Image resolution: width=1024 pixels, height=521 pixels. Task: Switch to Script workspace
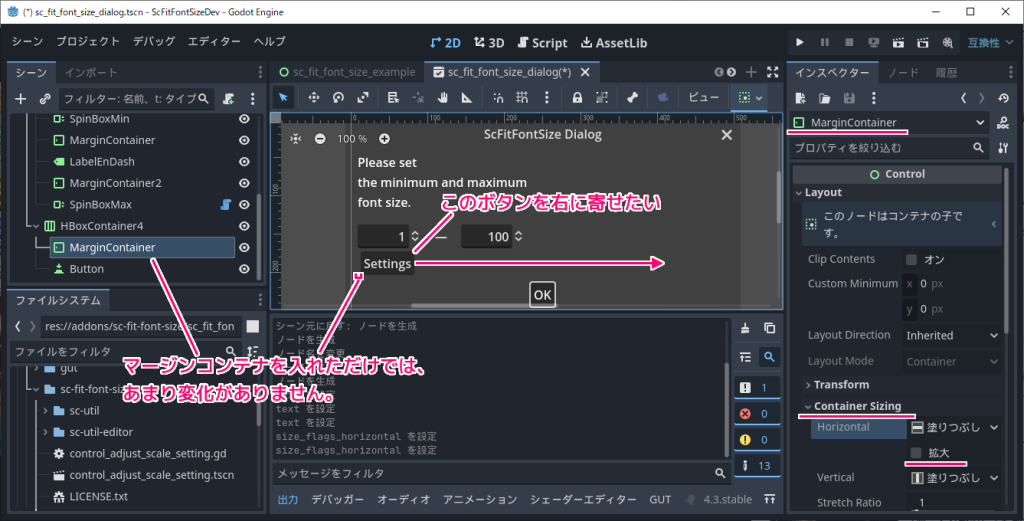coord(543,42)
